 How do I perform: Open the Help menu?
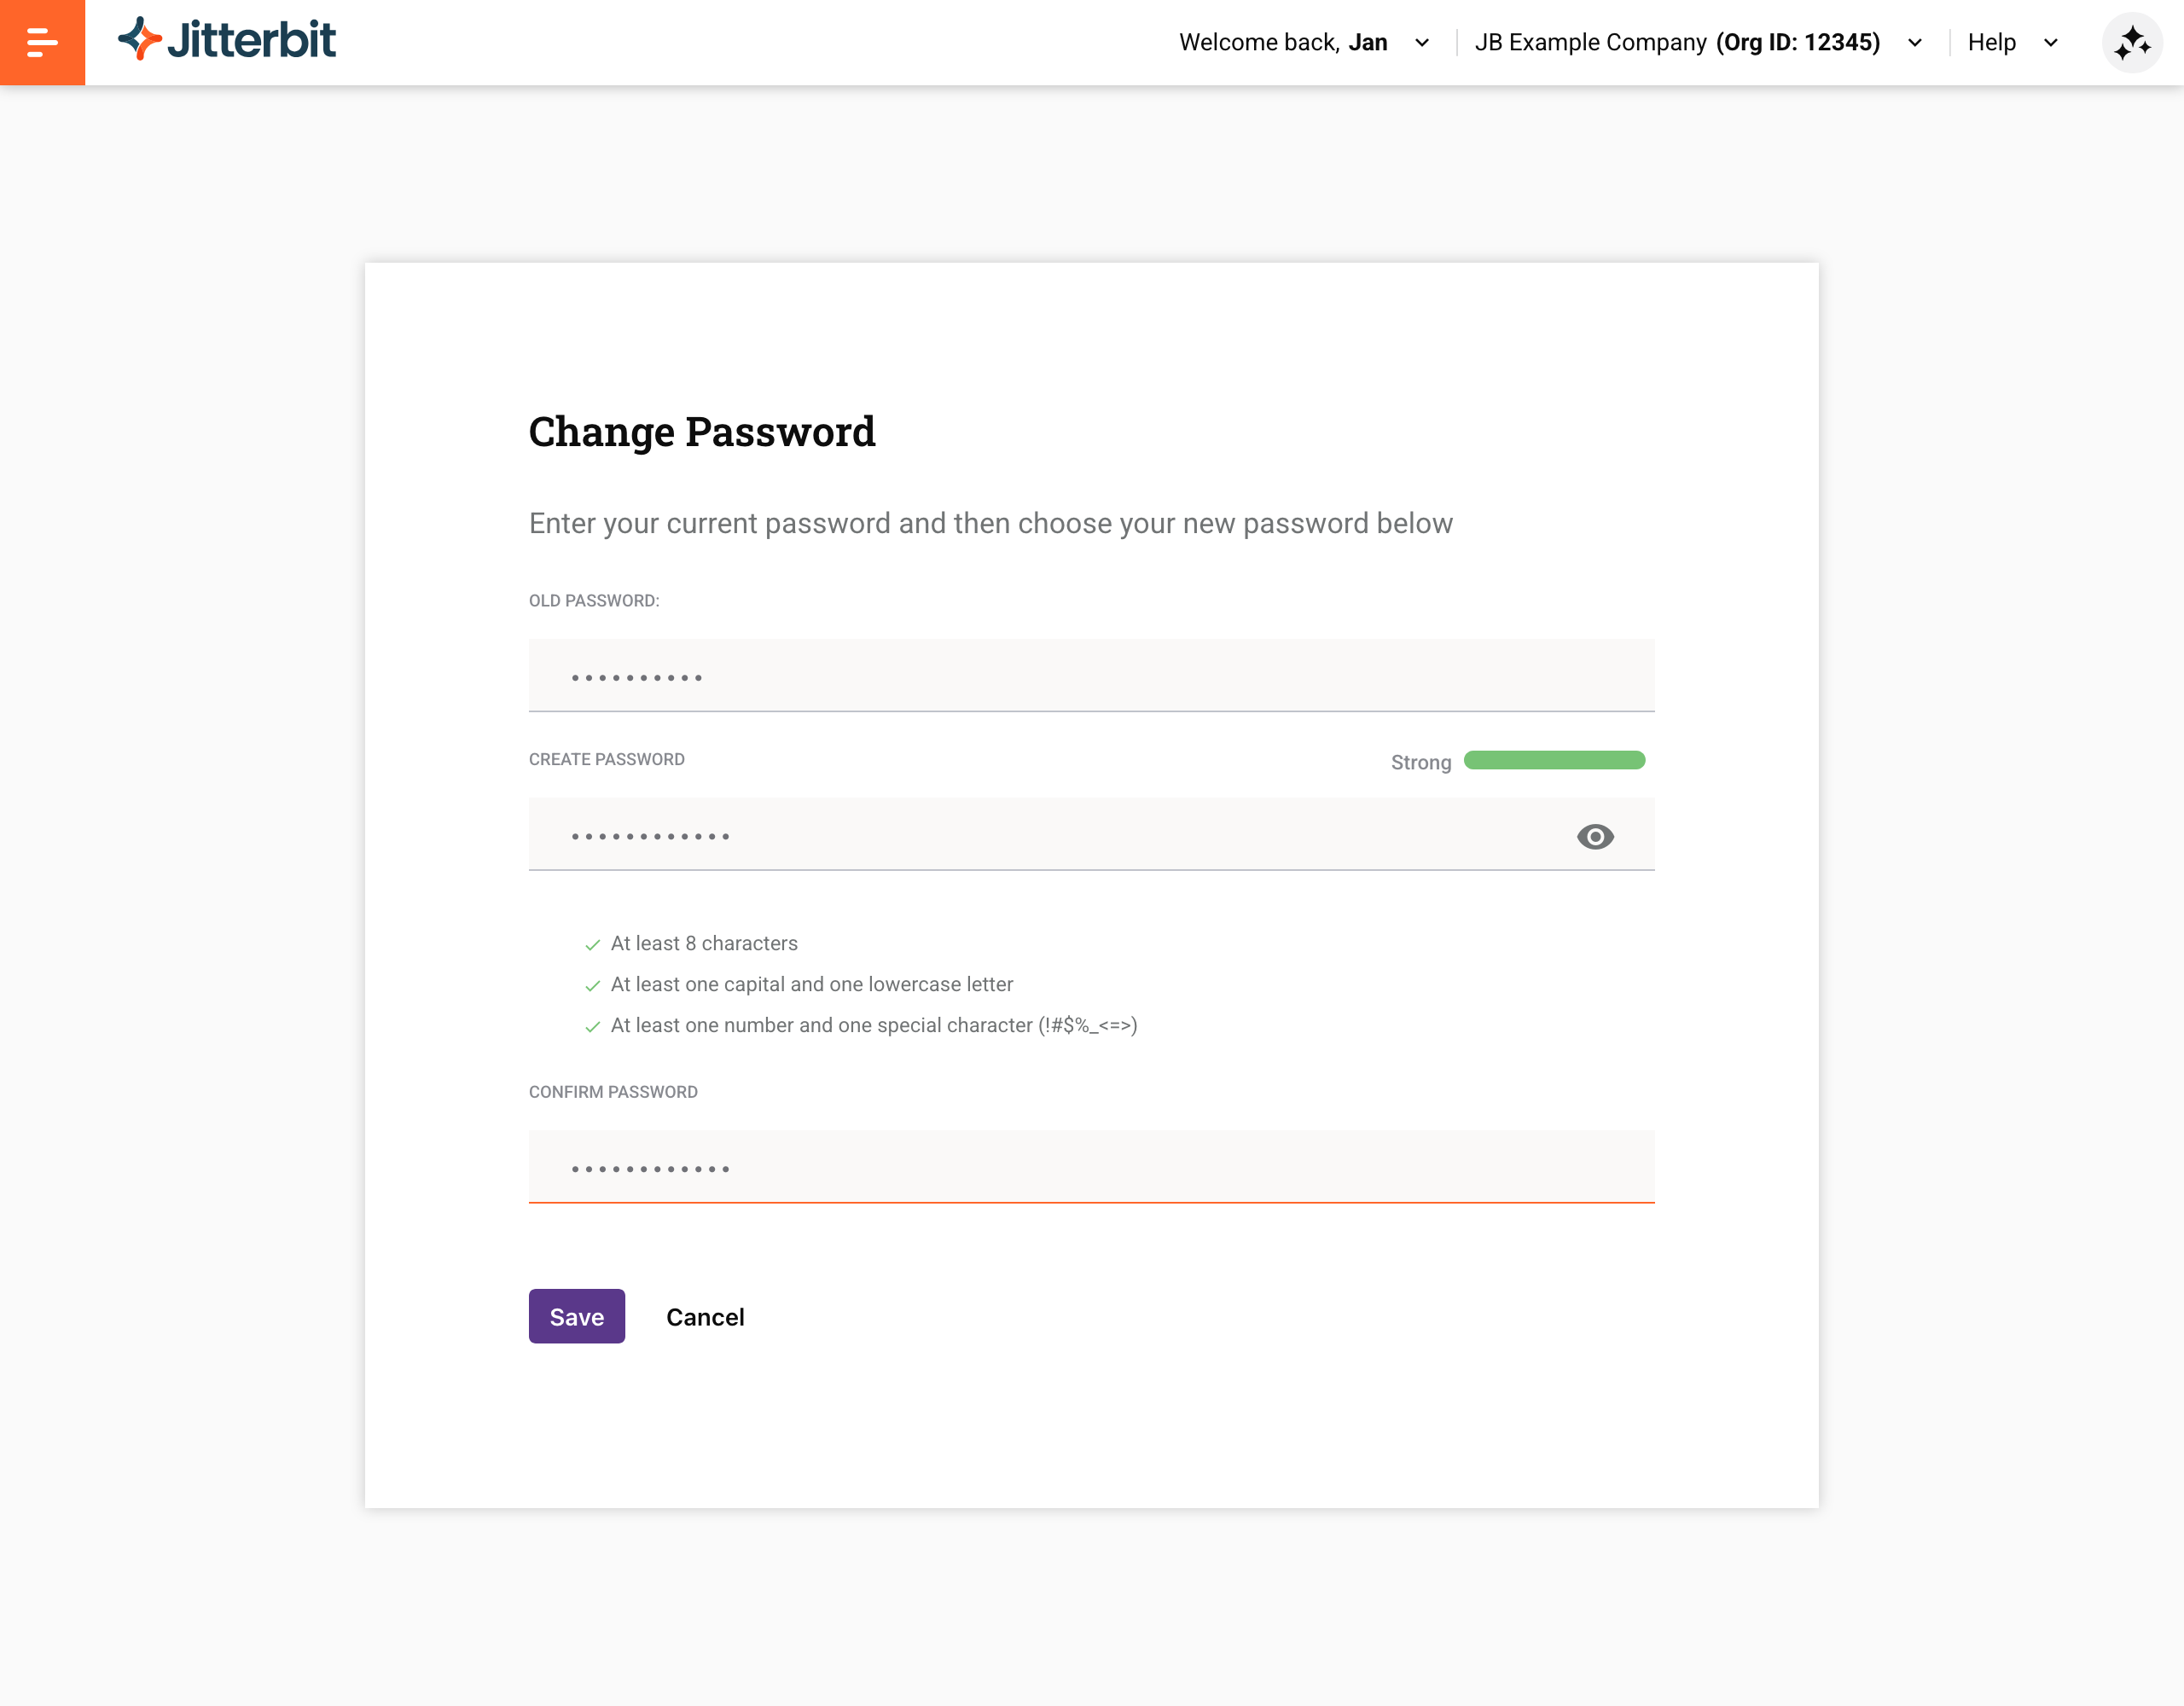1991,42
